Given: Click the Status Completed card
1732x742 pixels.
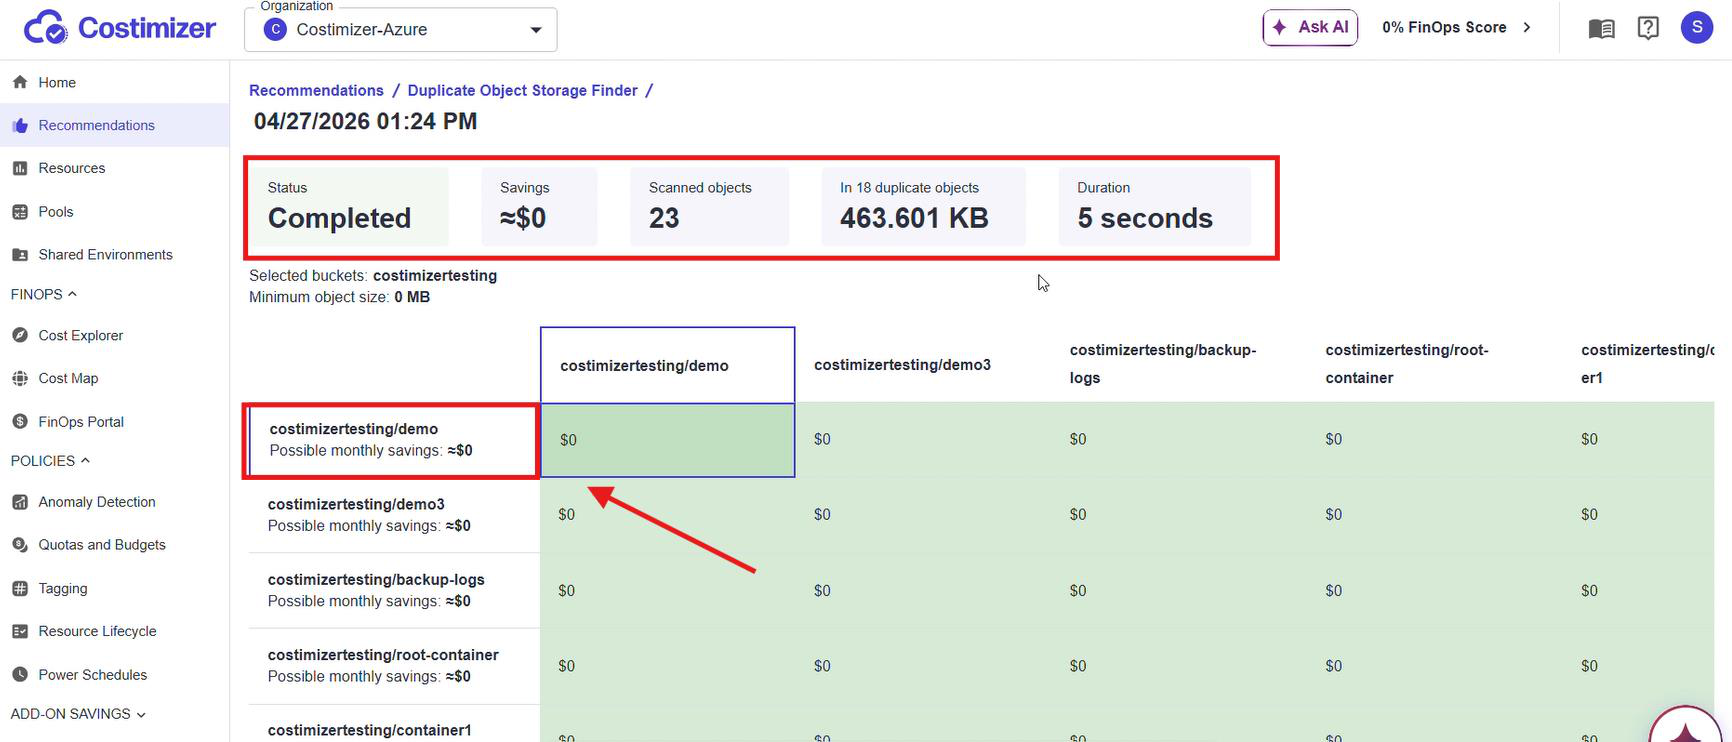Looking at the screenshot, I should point(349,206).
